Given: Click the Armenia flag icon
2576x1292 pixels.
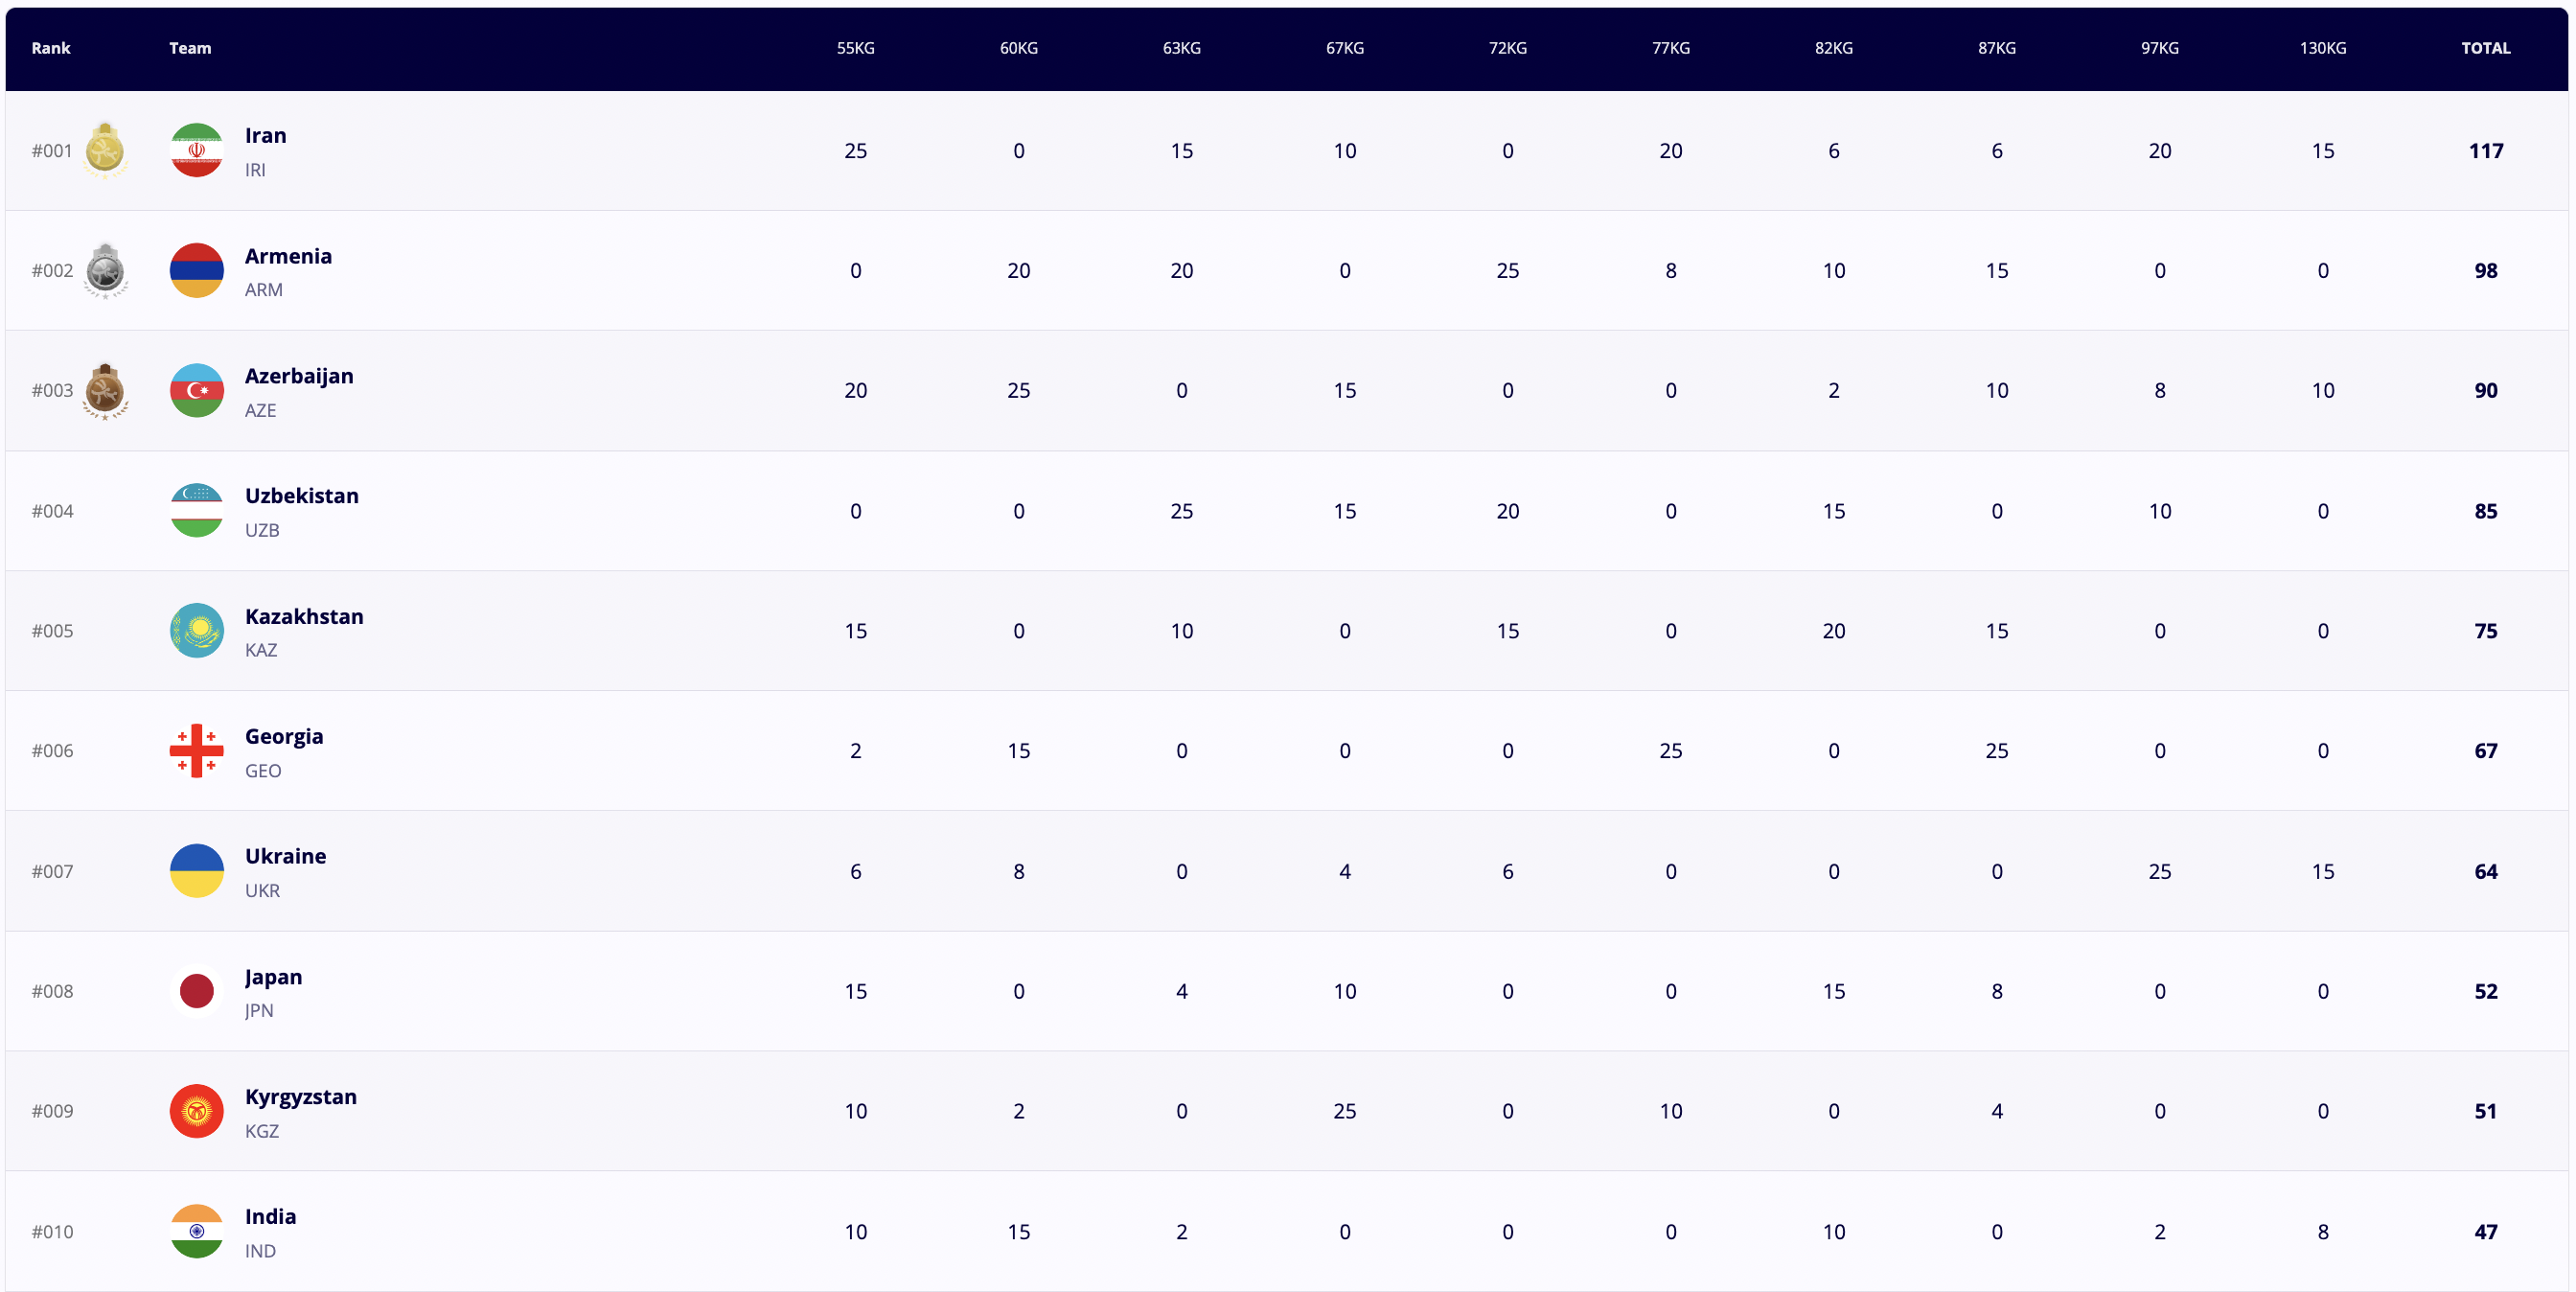Looking at the screenshot, I should pos(196,270).
